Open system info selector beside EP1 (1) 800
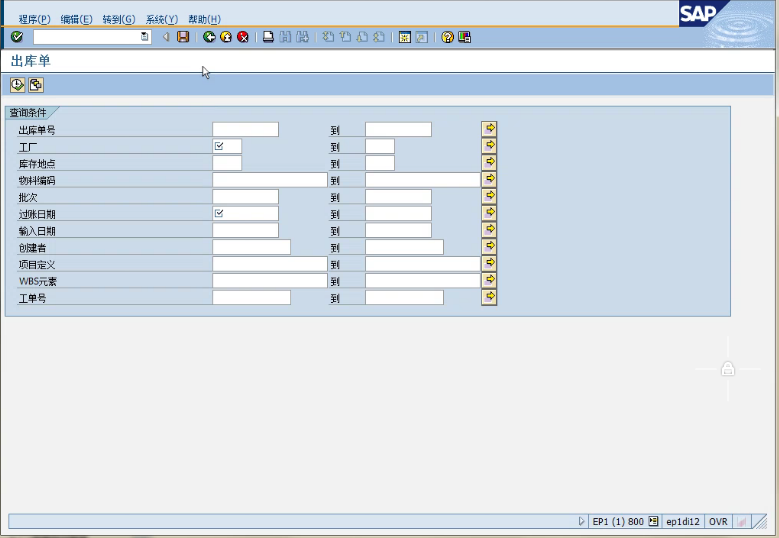779x538 pixels. (653, 521)
